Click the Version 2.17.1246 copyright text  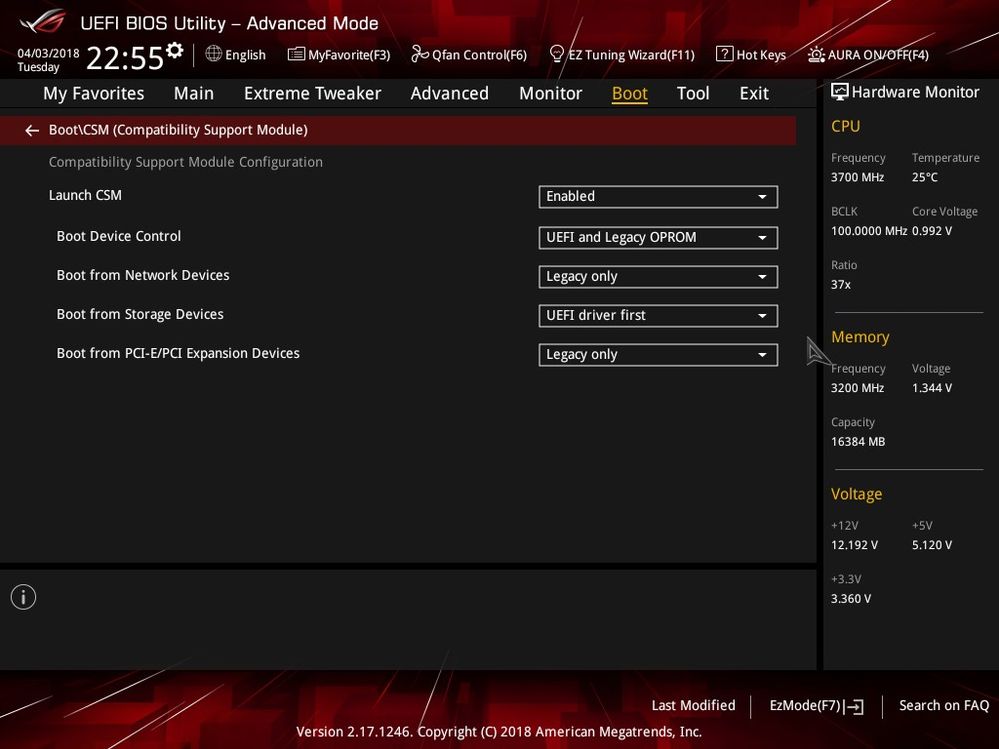(499, 732)
